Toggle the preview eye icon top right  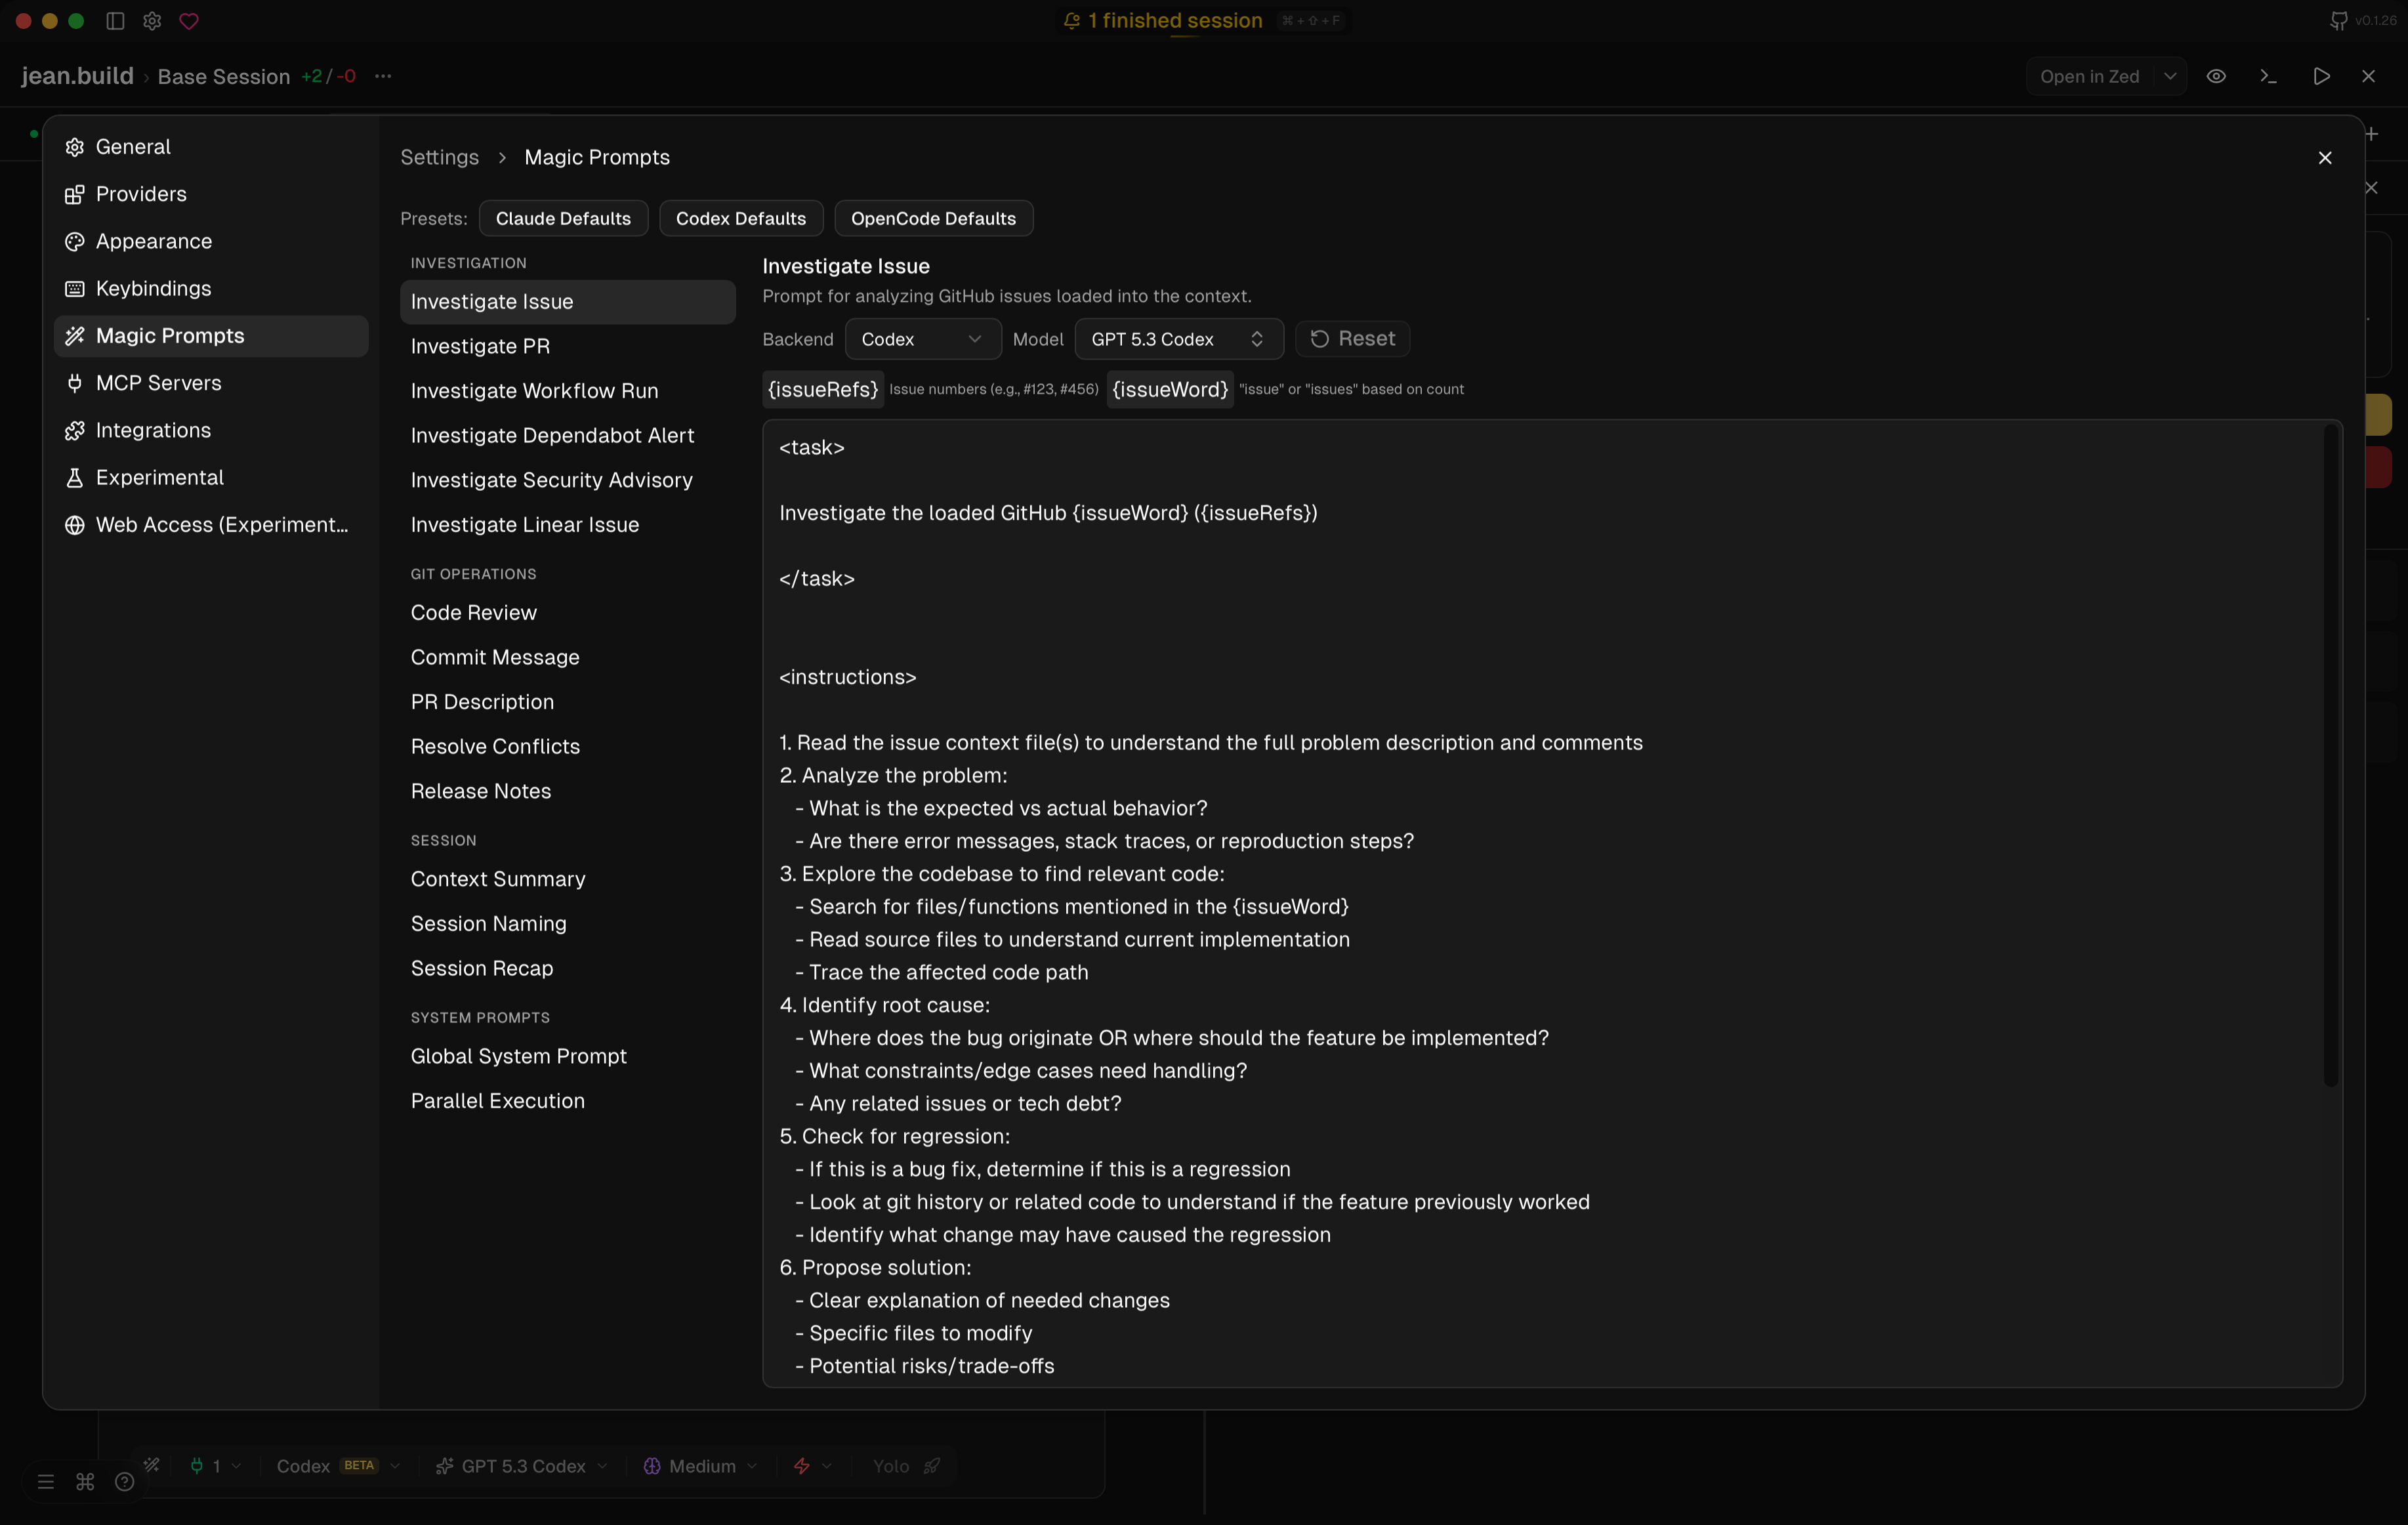(x=2217, y=75)
